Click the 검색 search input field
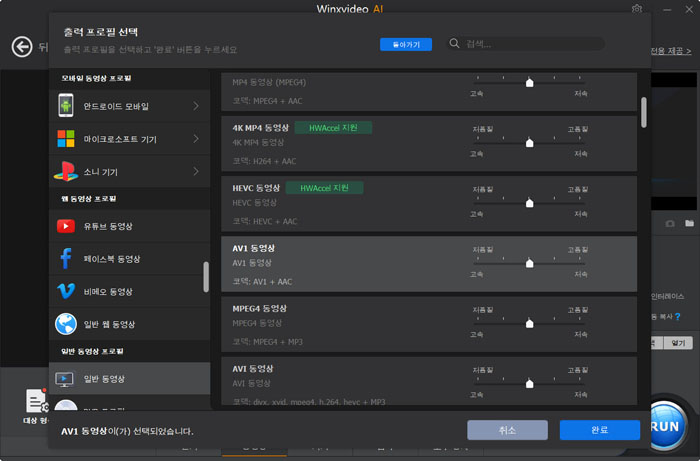This screenshot has height=461, width=700. (530, 44)
